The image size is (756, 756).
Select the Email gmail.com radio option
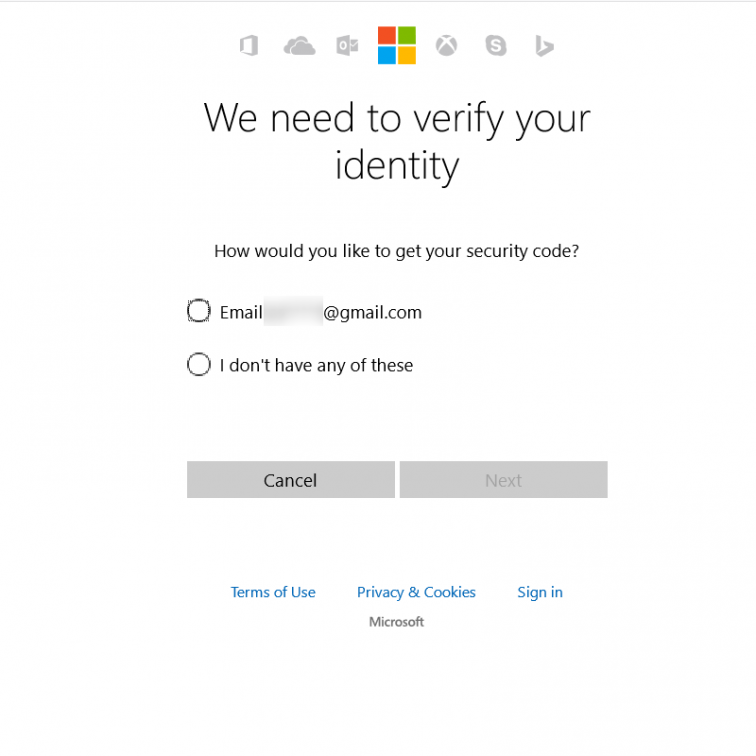point(199,311)
